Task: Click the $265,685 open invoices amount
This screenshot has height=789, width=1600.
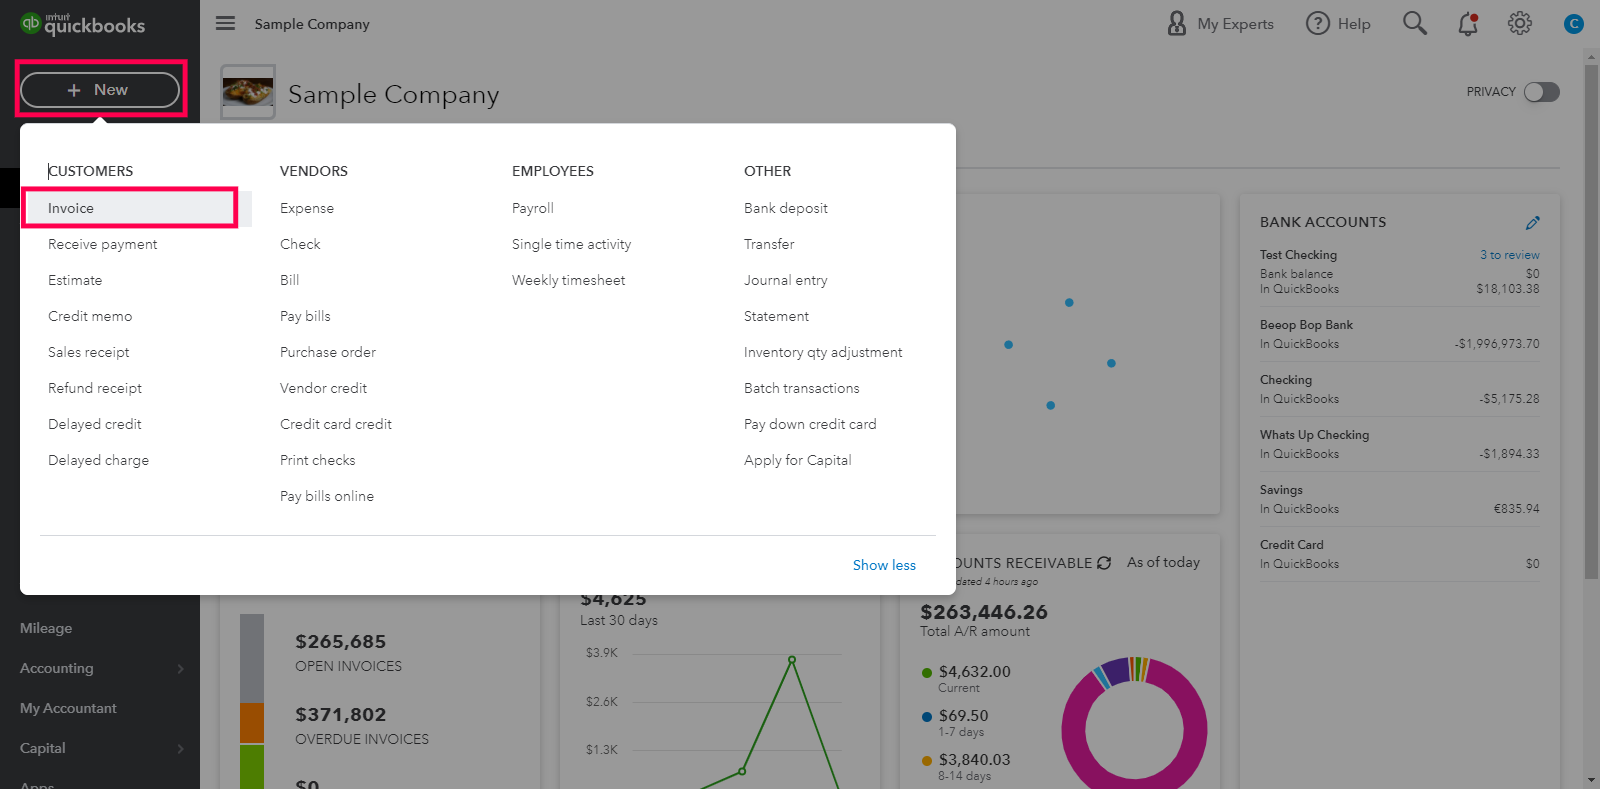Action: point(340,642)
